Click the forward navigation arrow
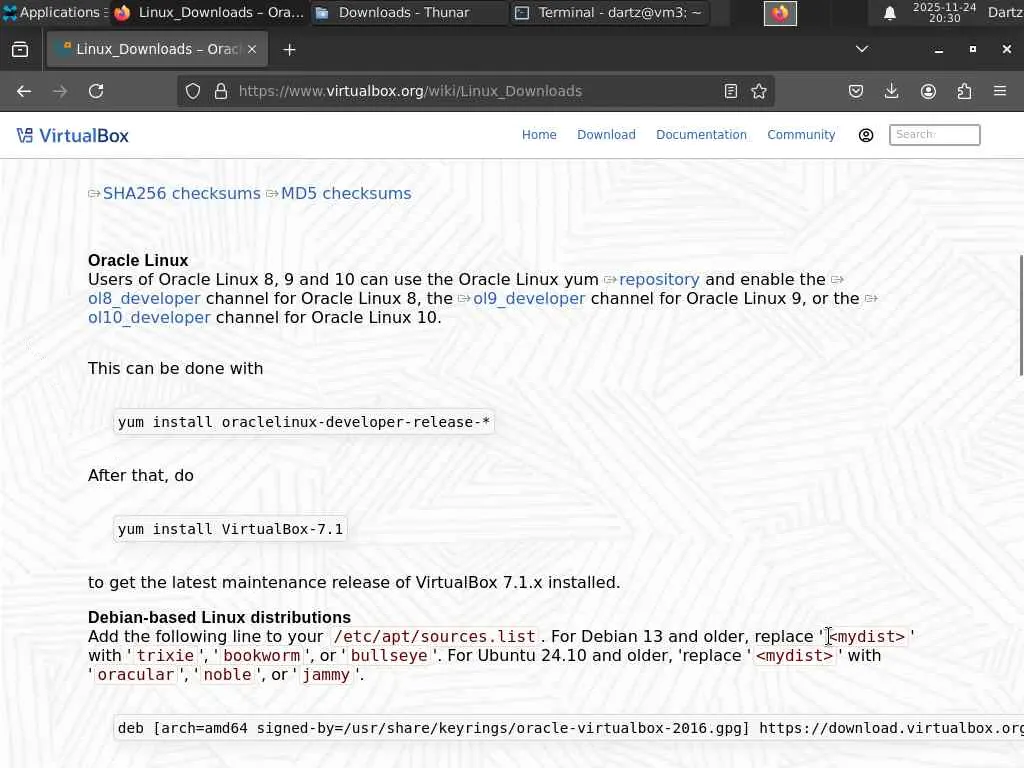Image resolution: width=1024 pixels, height=768 pixels. 60,91
